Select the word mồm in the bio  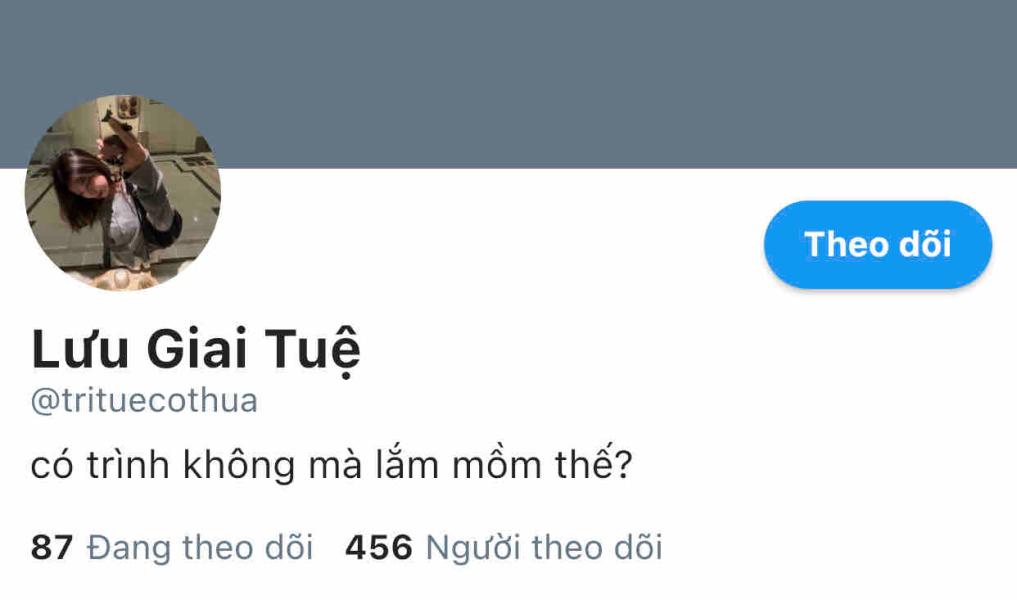[496, 465]
